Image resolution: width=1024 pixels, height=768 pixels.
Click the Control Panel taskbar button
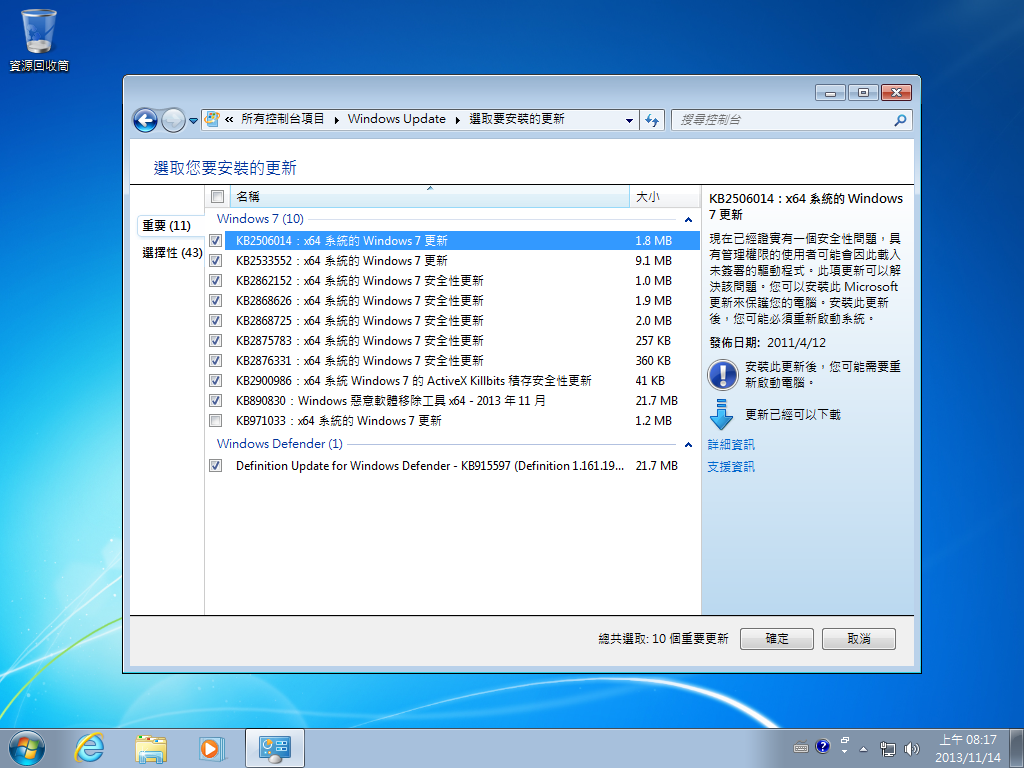(274, 748)
